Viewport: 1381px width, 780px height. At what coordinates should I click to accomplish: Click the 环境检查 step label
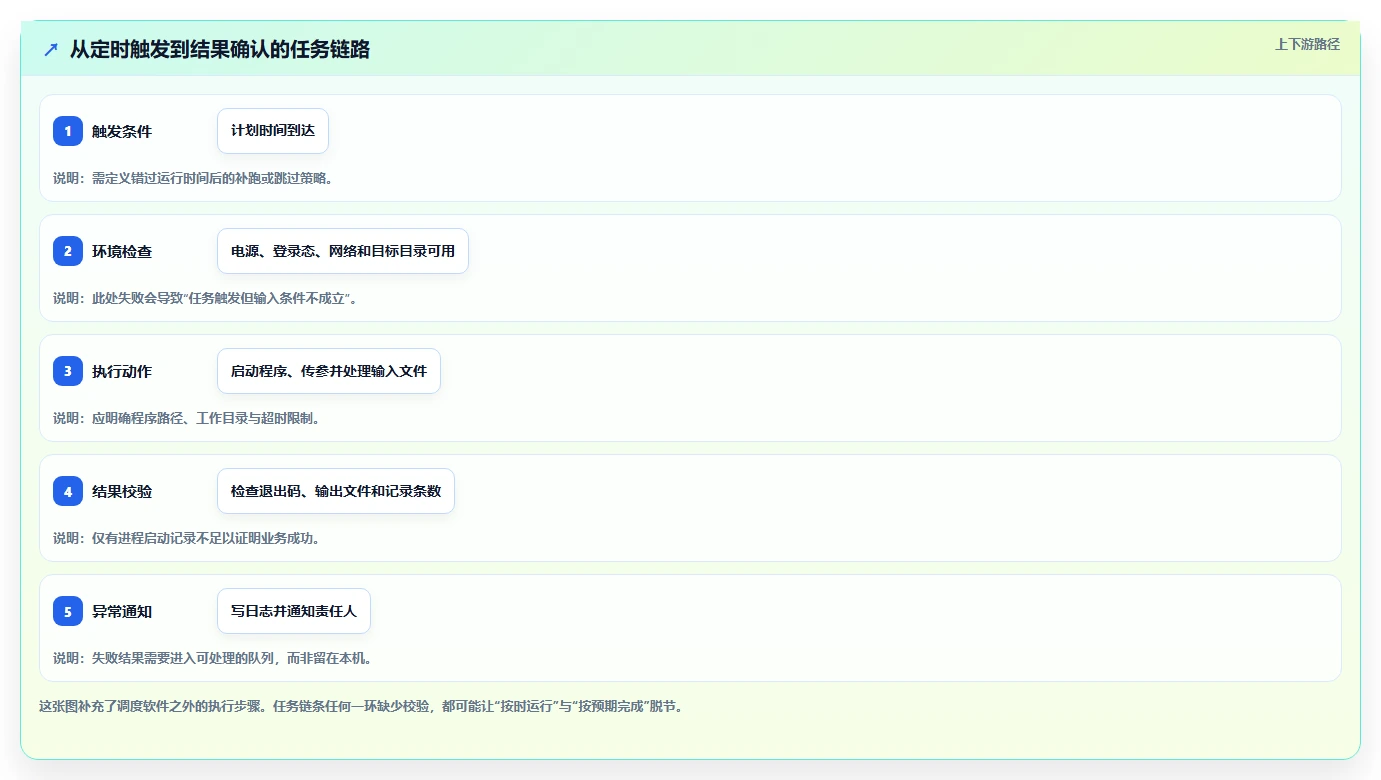pyautogui.click(x=122, y=251)
